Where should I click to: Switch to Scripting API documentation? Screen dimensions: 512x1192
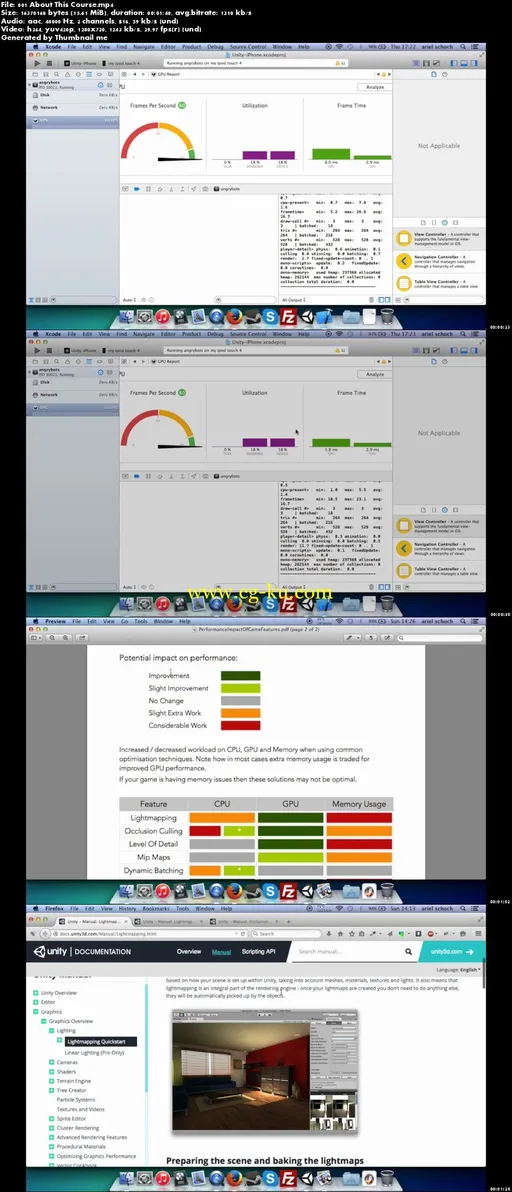pos(259,952)
